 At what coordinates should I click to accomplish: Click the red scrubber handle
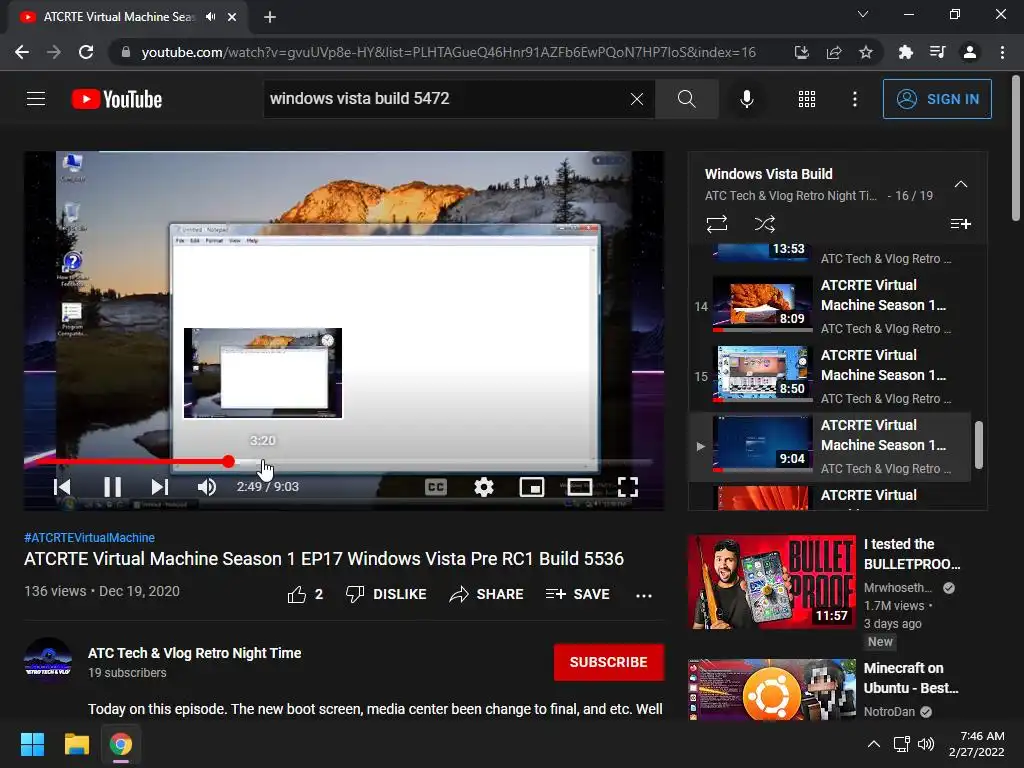[228, 462]
